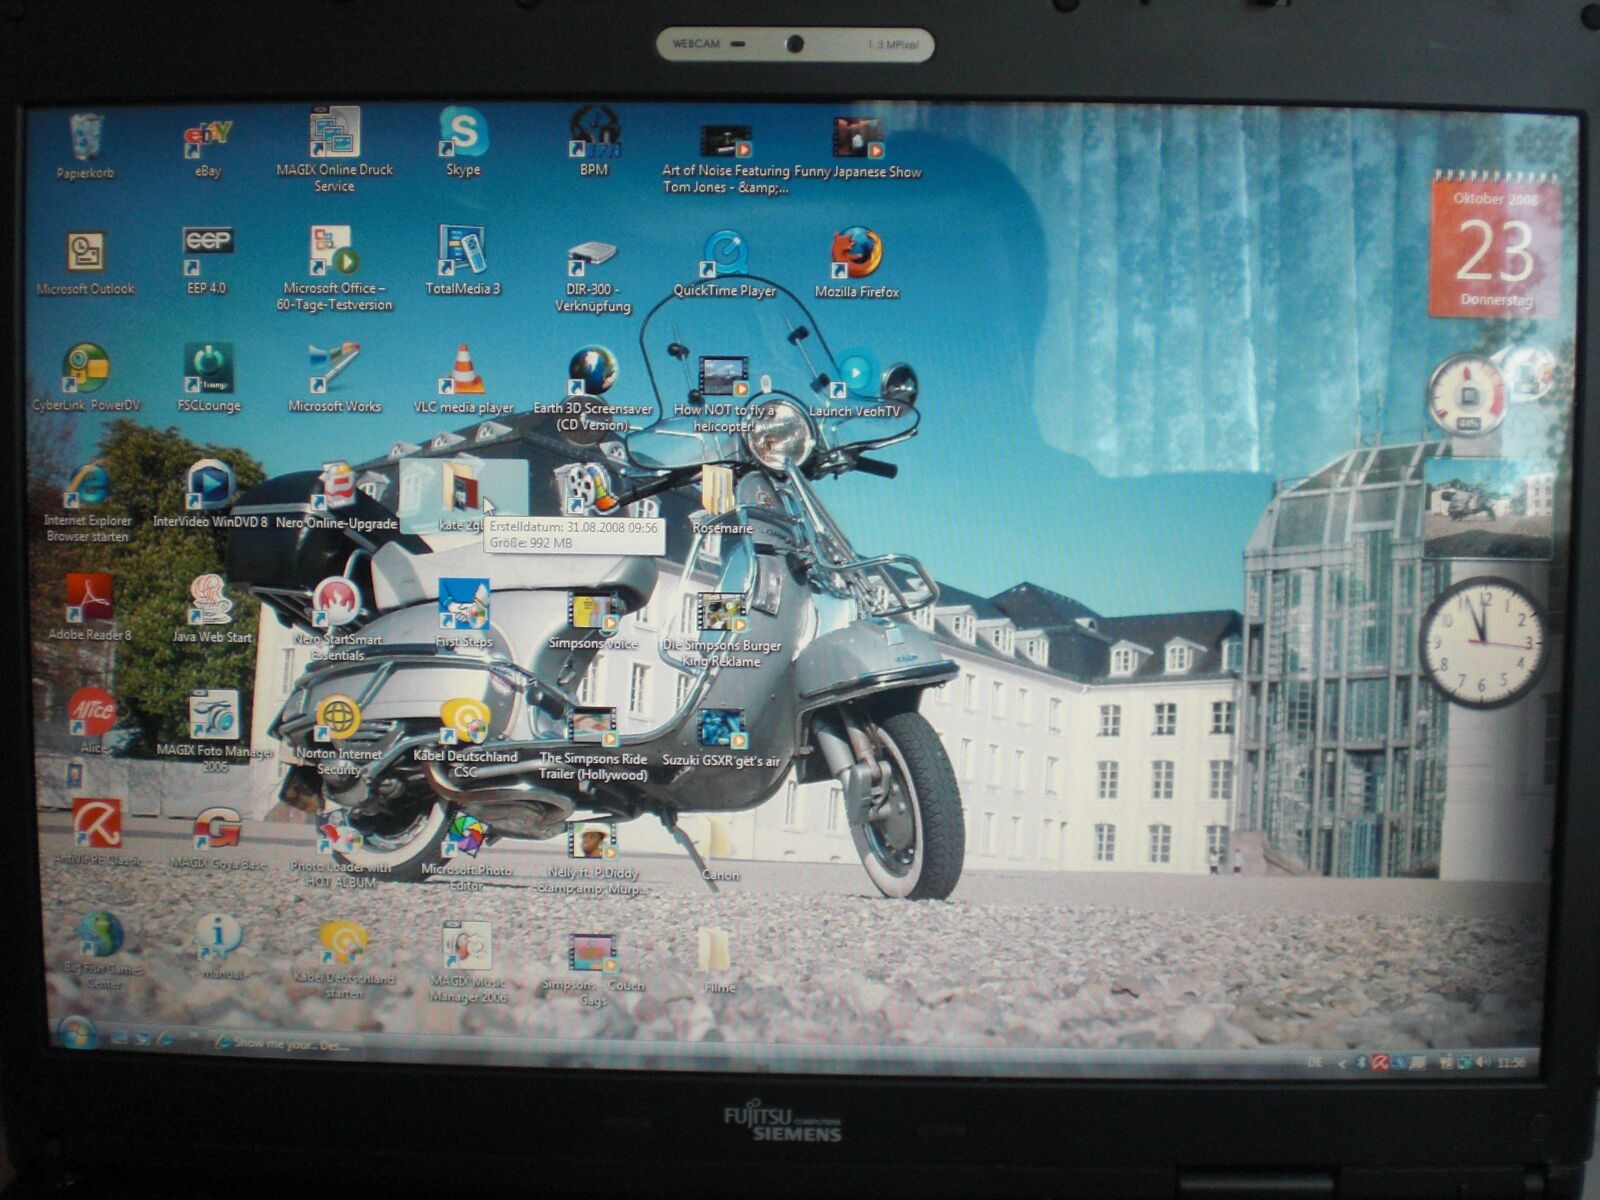The height and width of the screenshot is (1200, 1600).
Task: Open Microsoft Outlook icon
Action: point(86,254)
